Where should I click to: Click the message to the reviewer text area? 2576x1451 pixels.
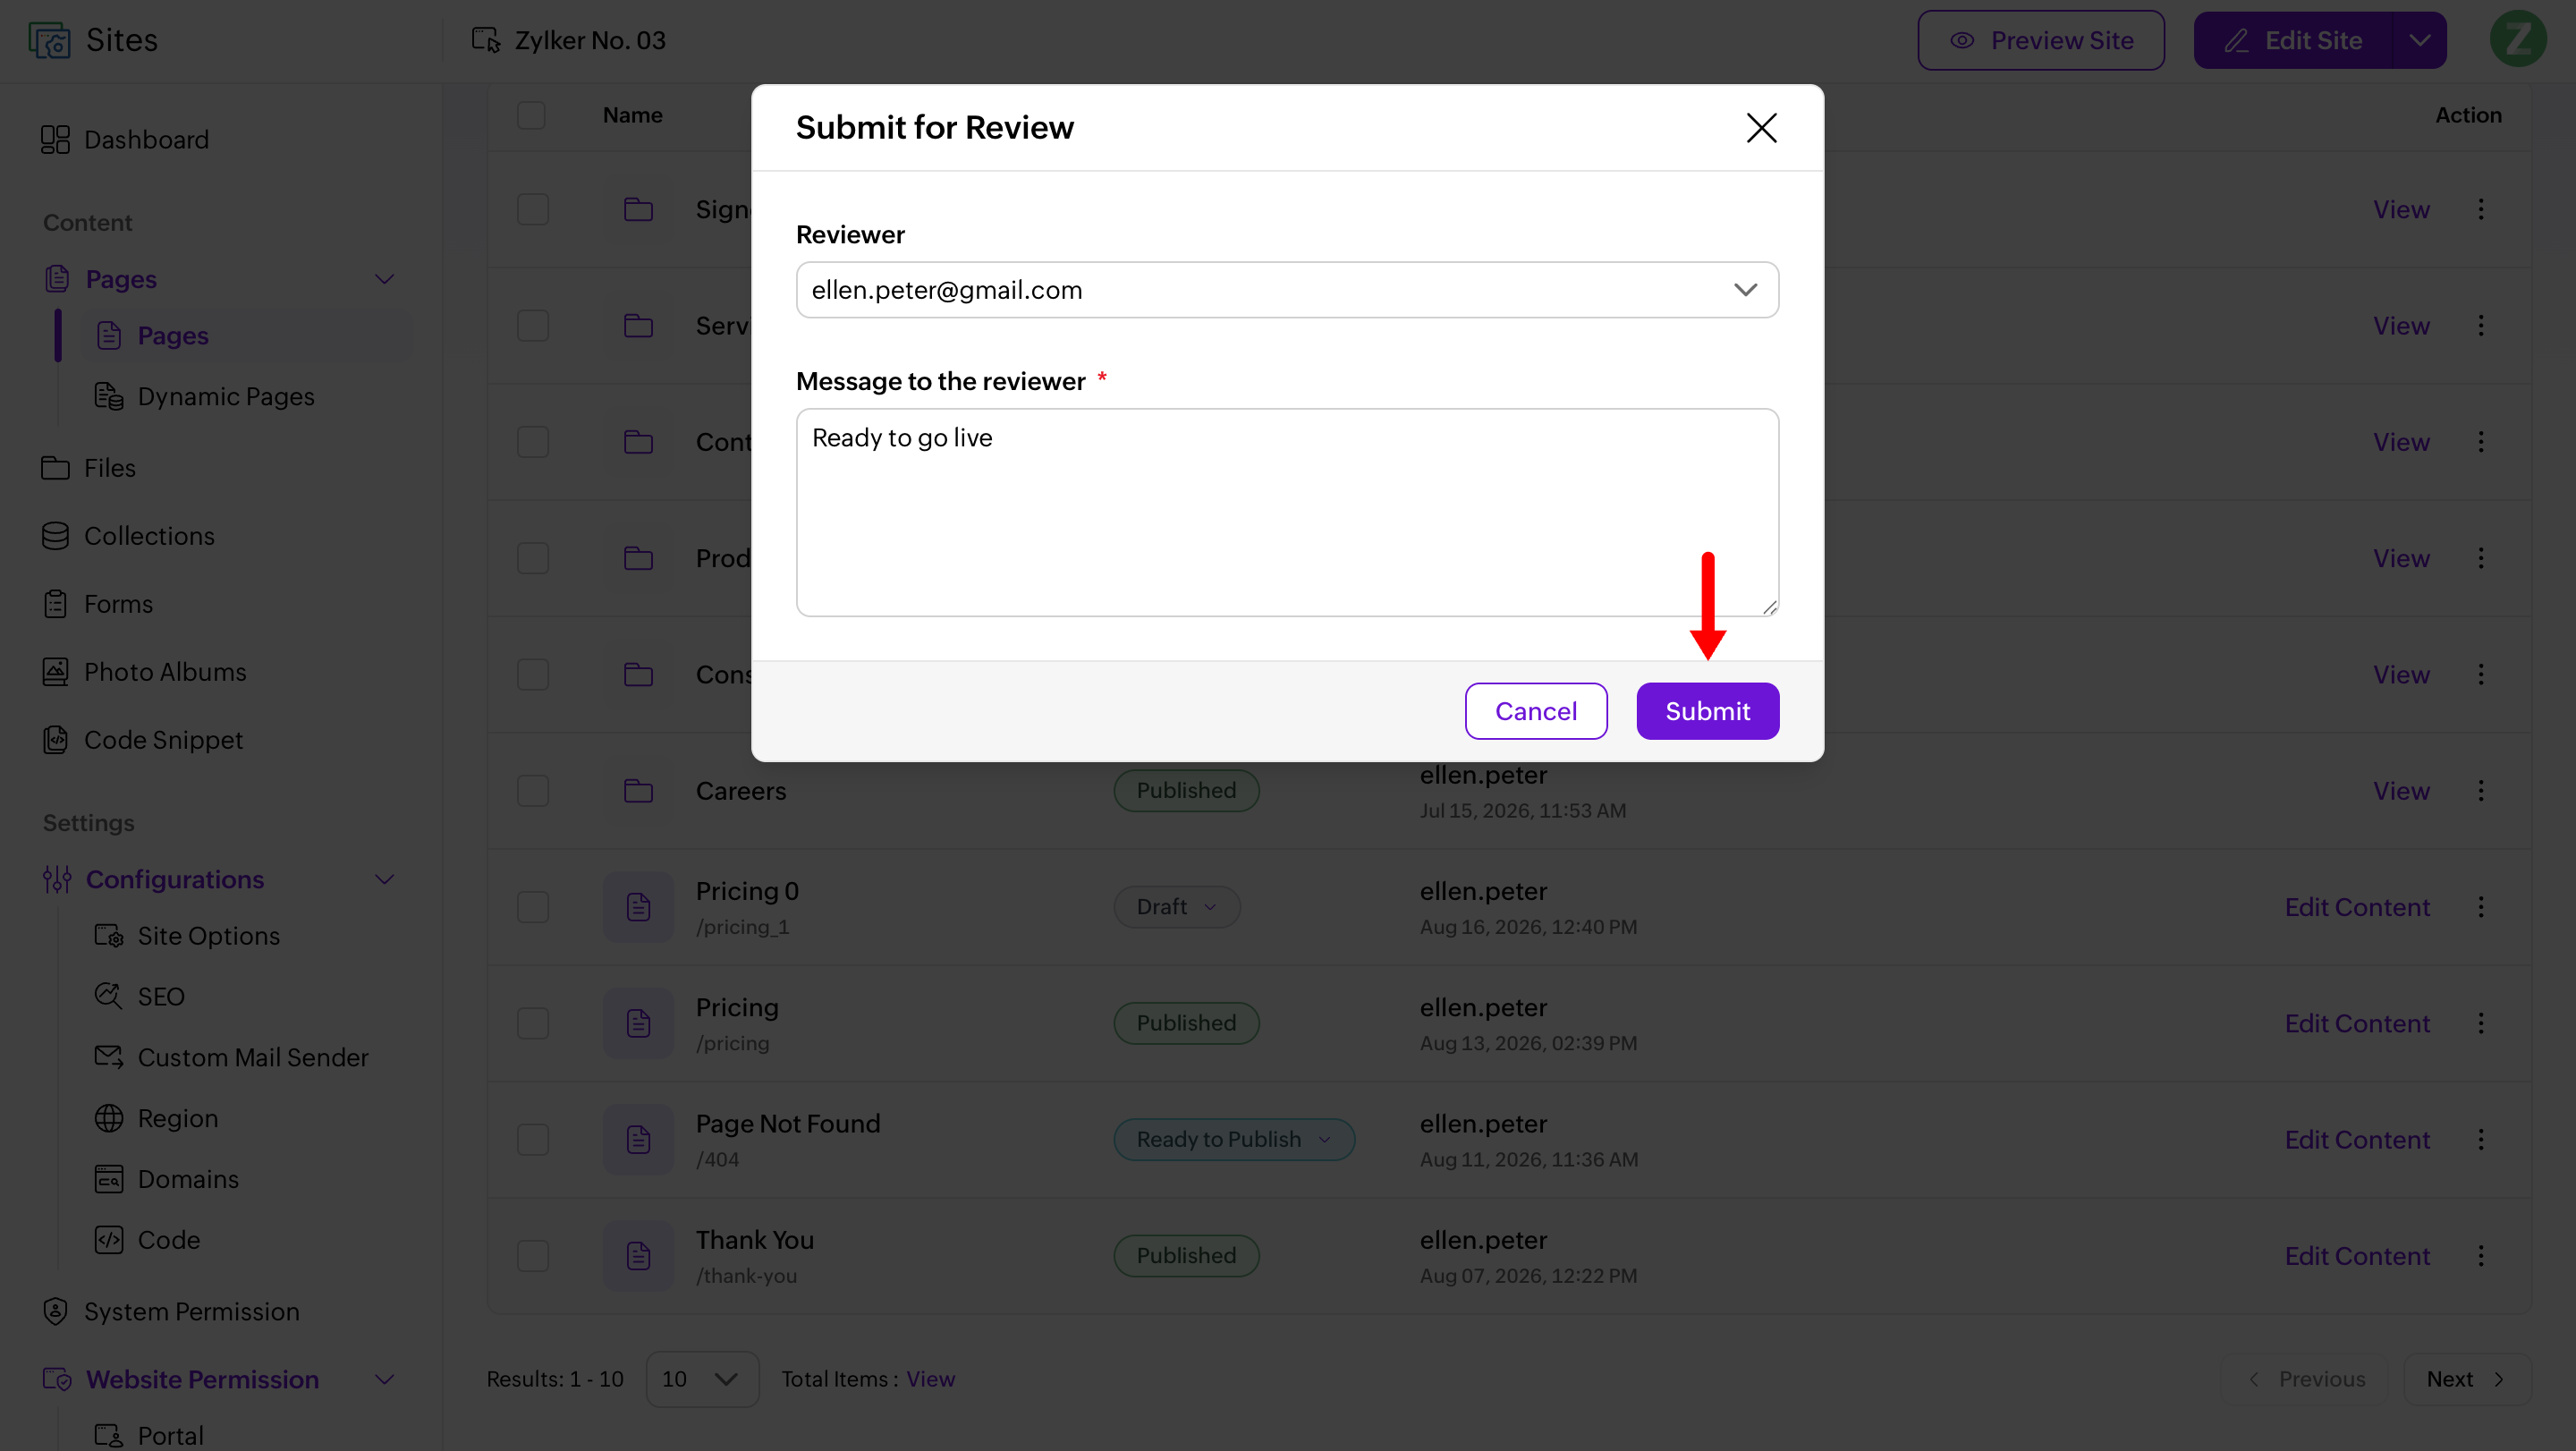[1287, 512]
